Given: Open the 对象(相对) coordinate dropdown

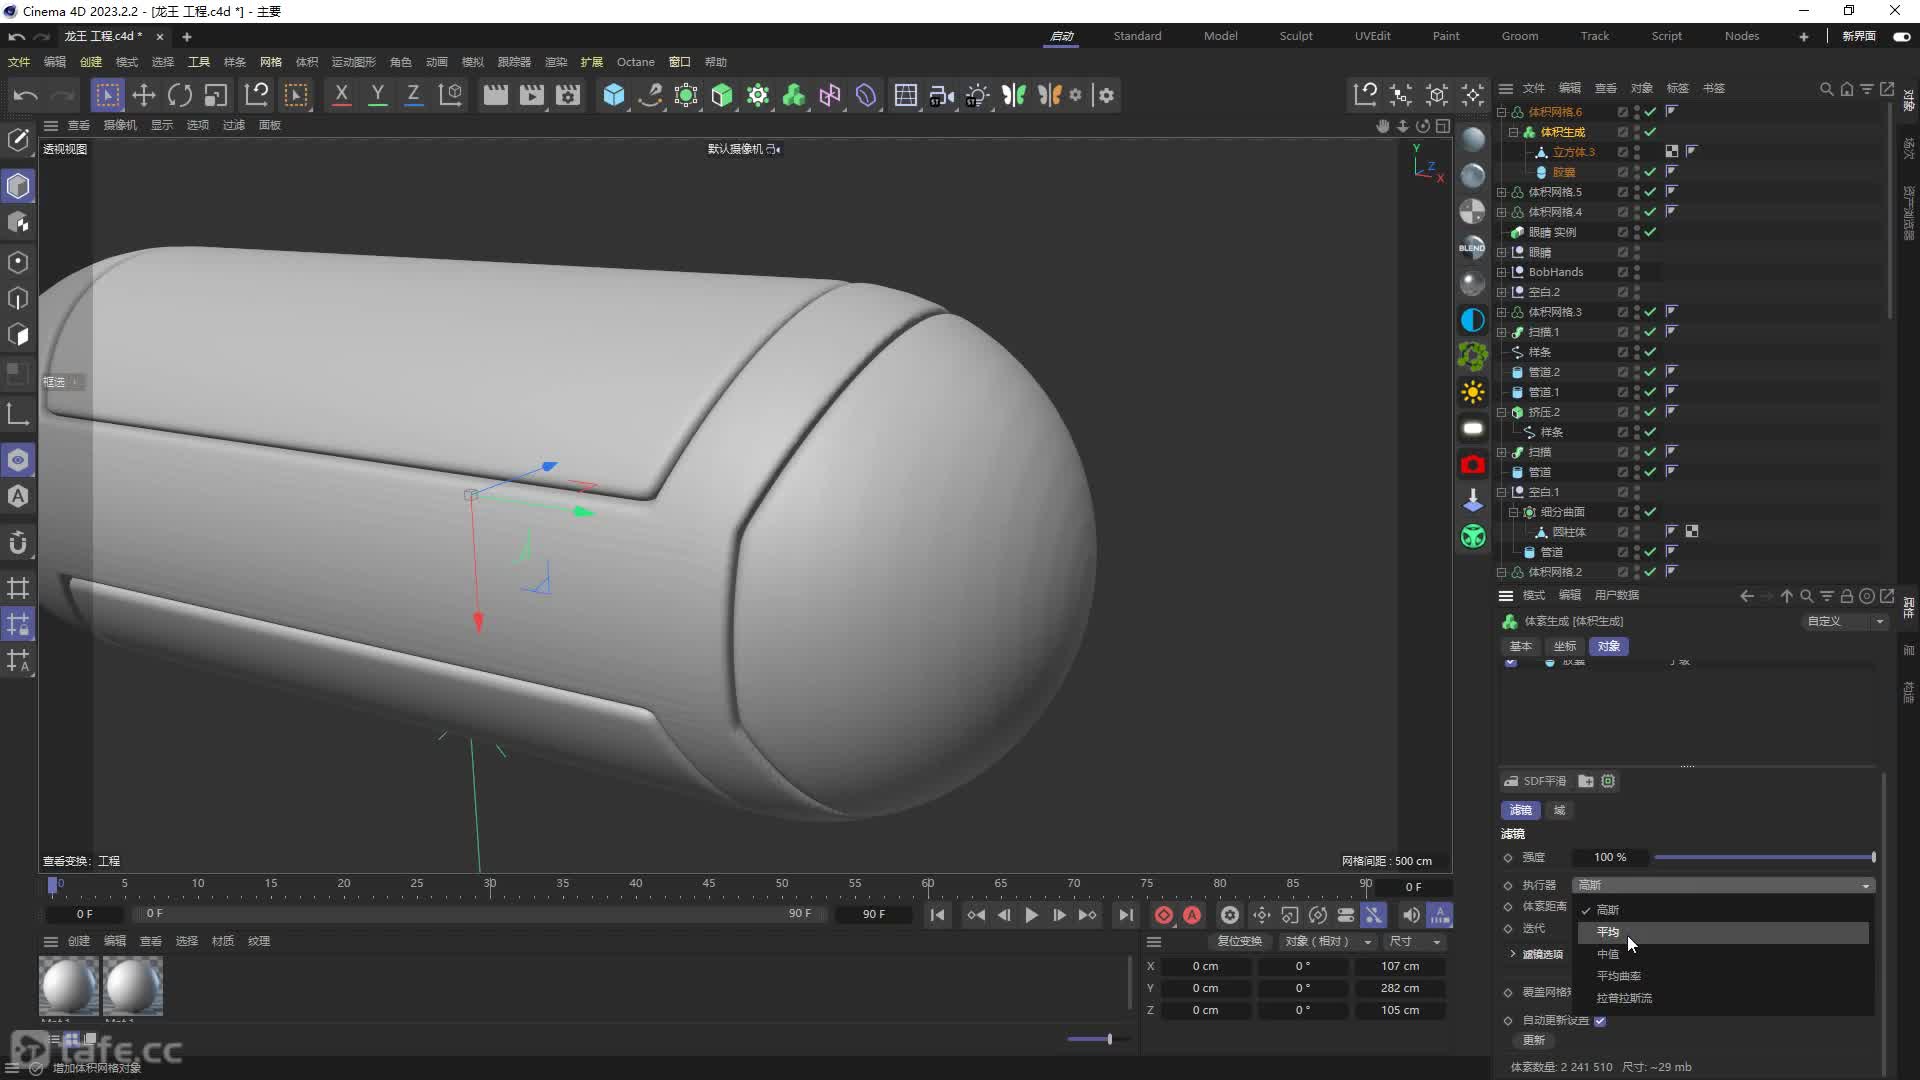Looking at the screenshot, I should coord(1328,941).
